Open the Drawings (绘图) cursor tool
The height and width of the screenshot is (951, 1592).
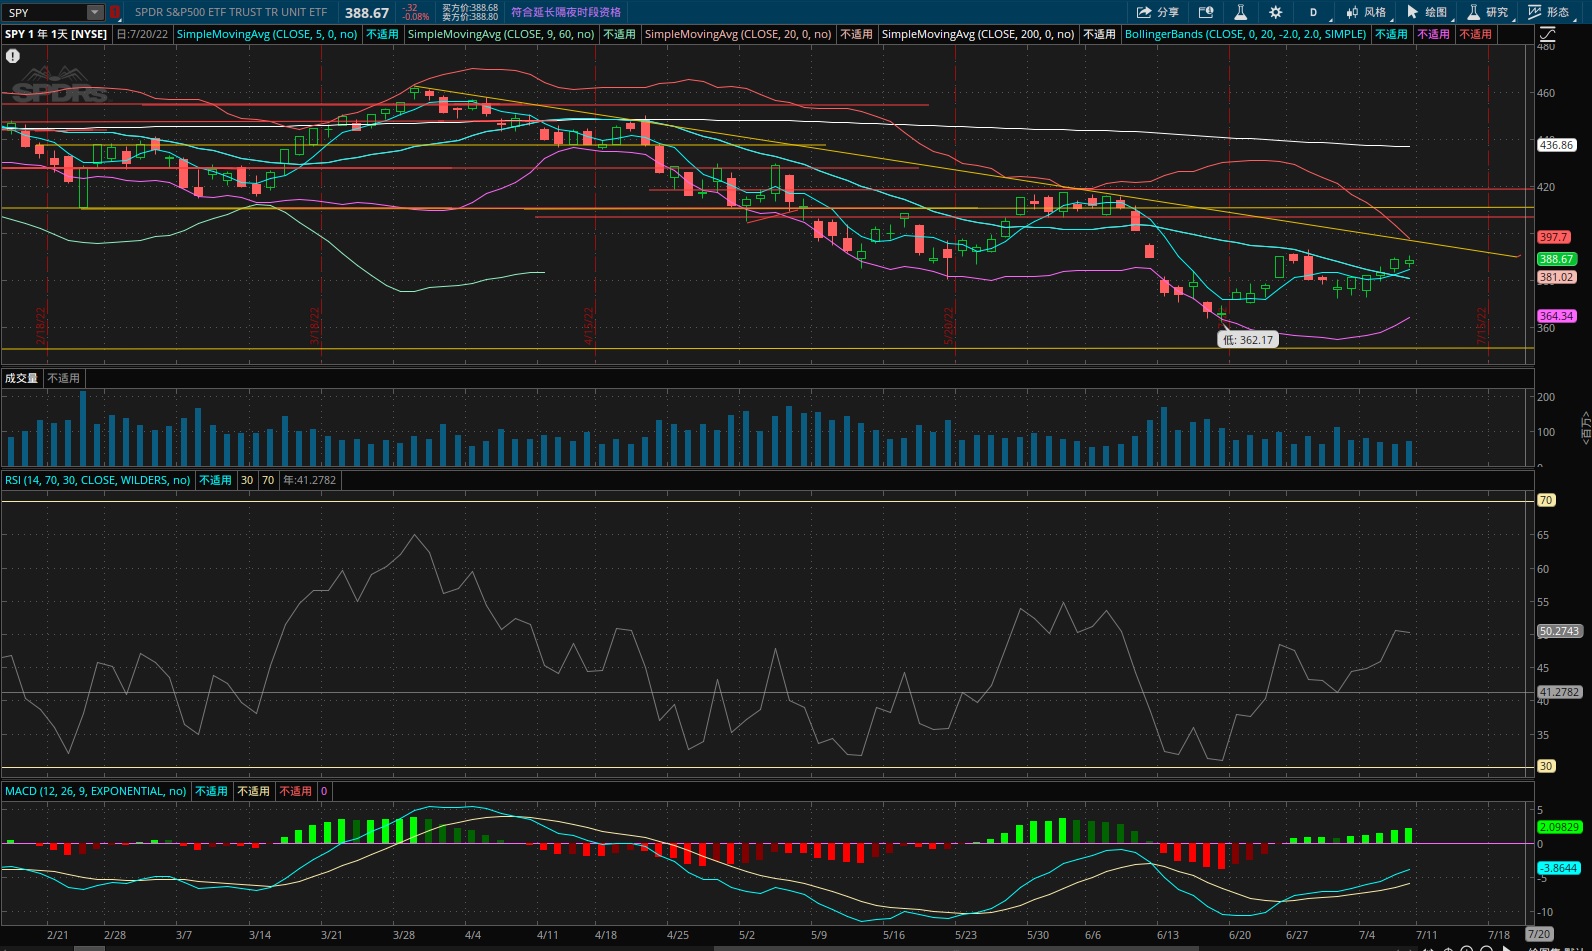coord(1427,12)
